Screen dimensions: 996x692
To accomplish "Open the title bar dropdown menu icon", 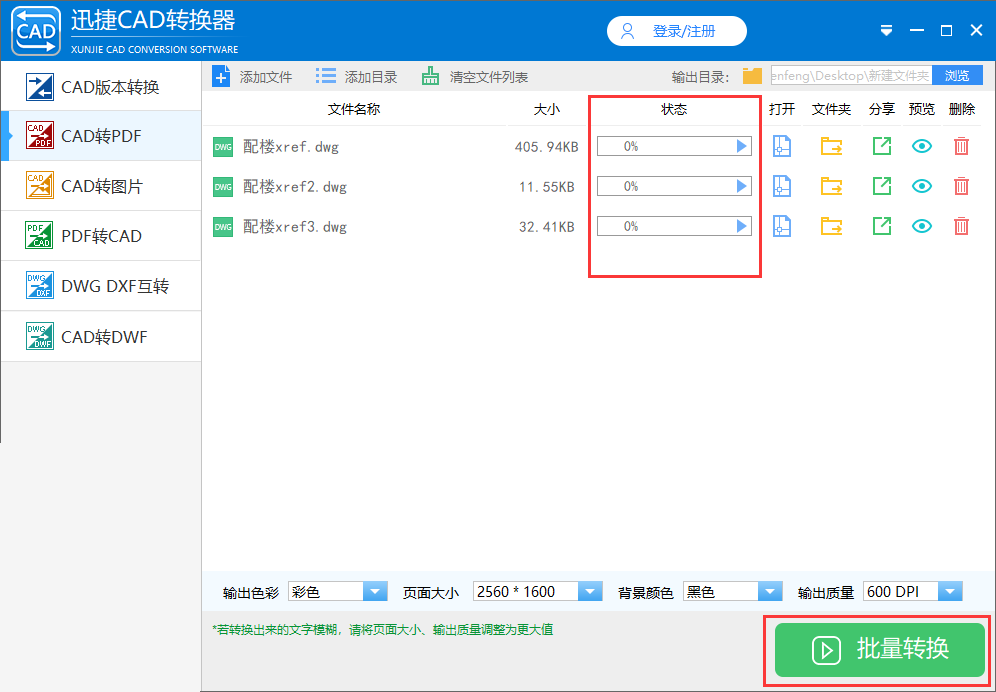I will 887,31.
